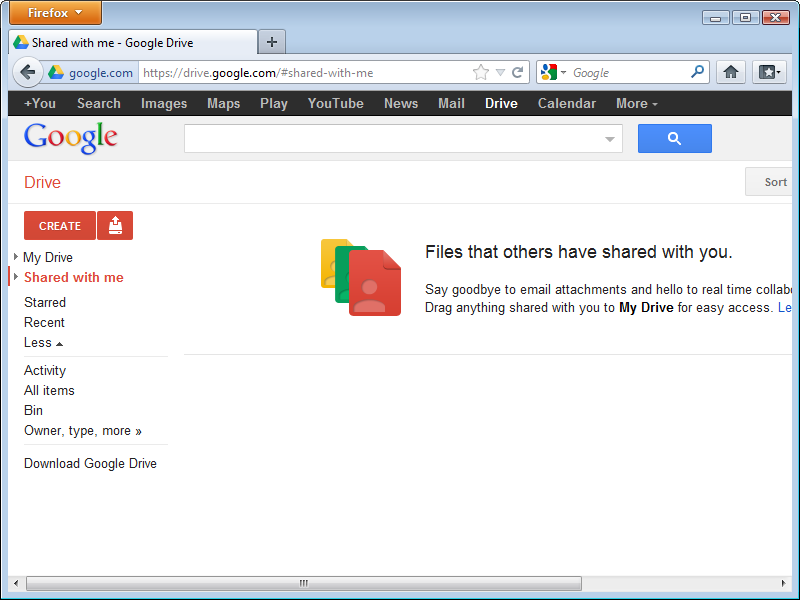Open Search in the Google bar
This screenshot has width=800, height=600.
click(x=99, y=104)
